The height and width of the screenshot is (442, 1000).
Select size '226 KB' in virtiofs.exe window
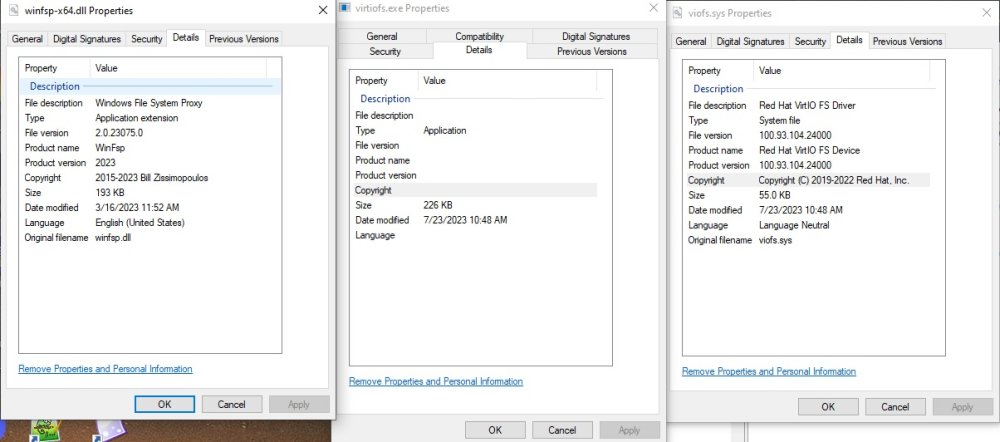438,205
